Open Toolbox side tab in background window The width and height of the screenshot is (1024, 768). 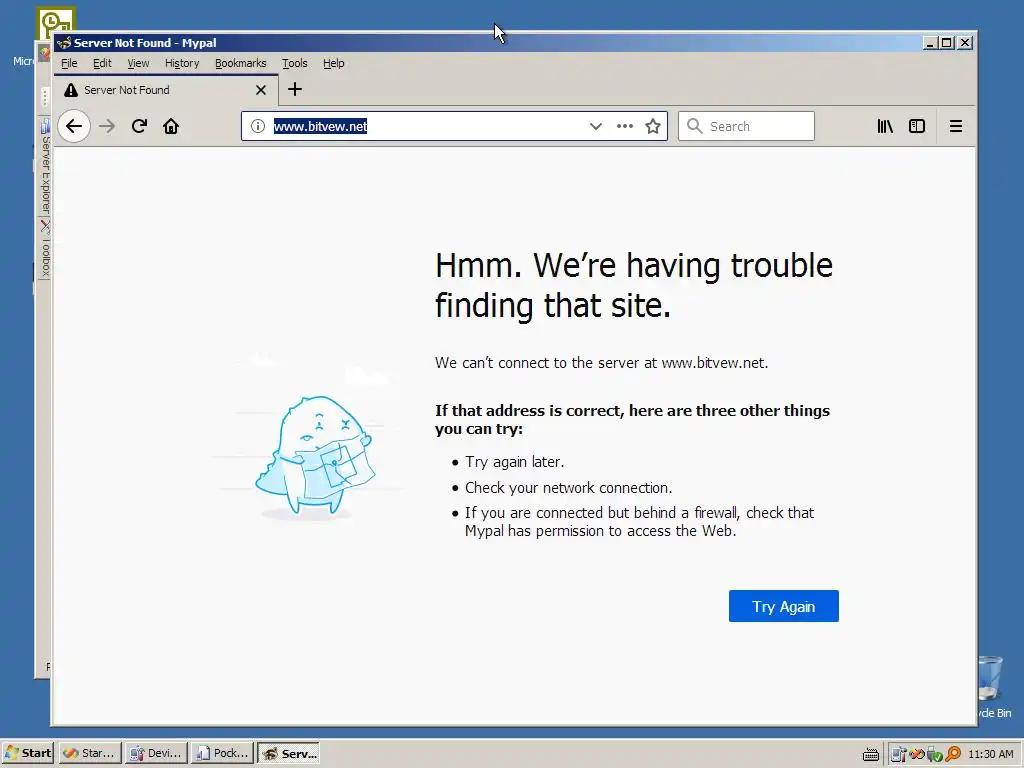click(45, 249)
